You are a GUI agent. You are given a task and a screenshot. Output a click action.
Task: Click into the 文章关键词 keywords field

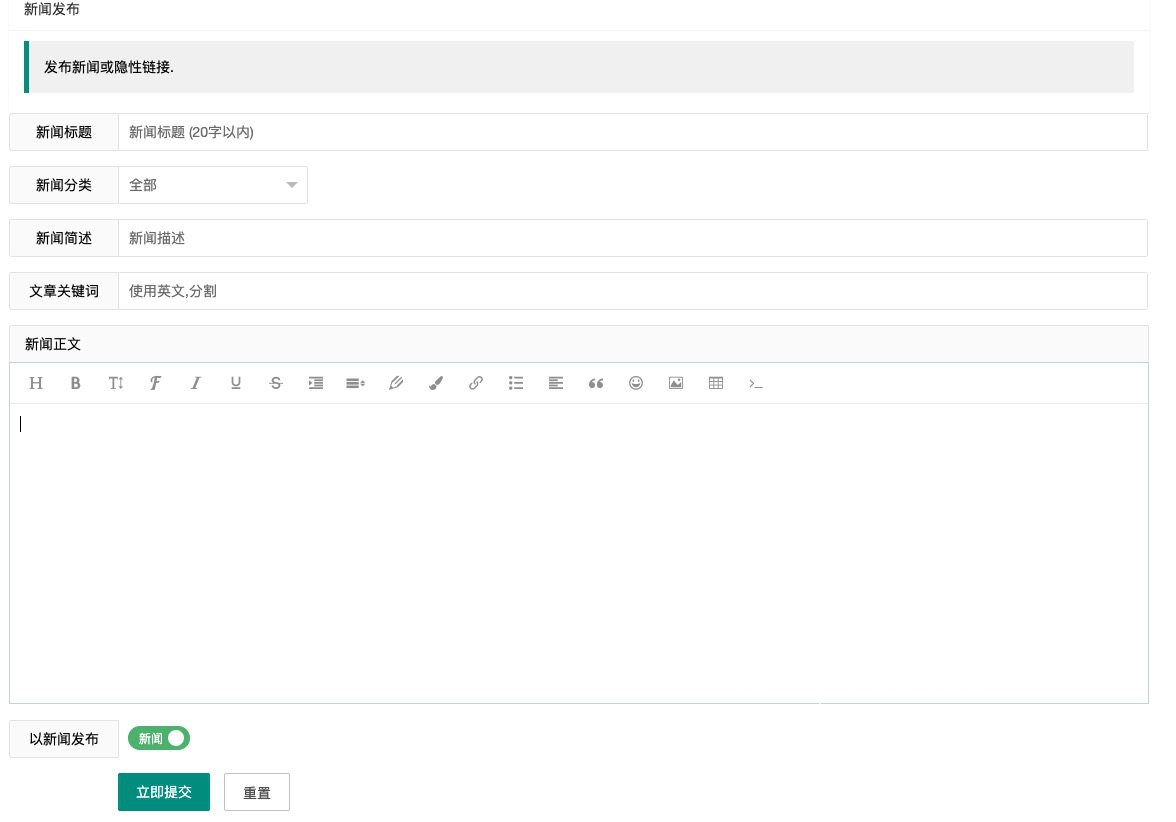pos(632,291)
